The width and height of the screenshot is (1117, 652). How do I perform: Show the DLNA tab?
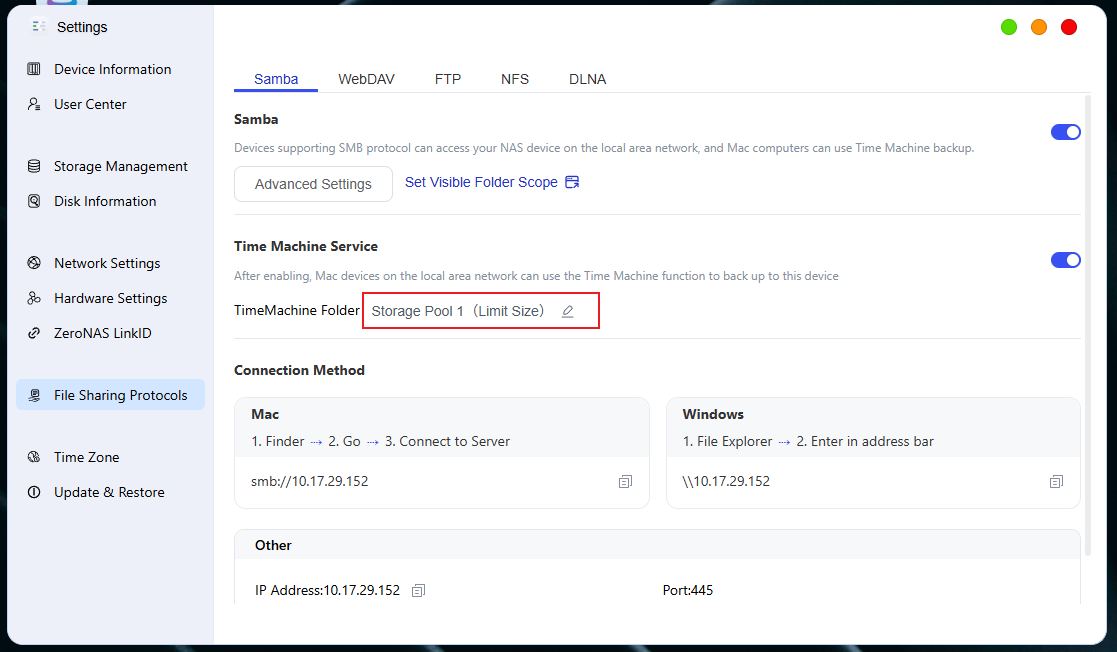tap(588, 79)
